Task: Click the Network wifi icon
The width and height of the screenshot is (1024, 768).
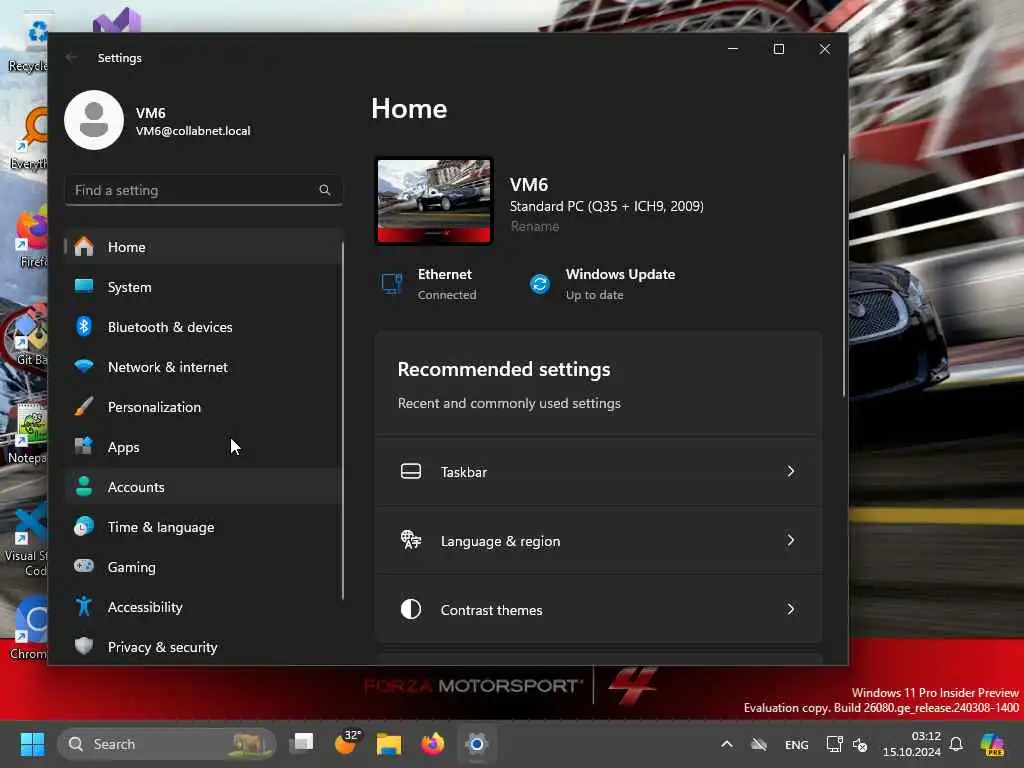Action: click(x=84, y=366)
